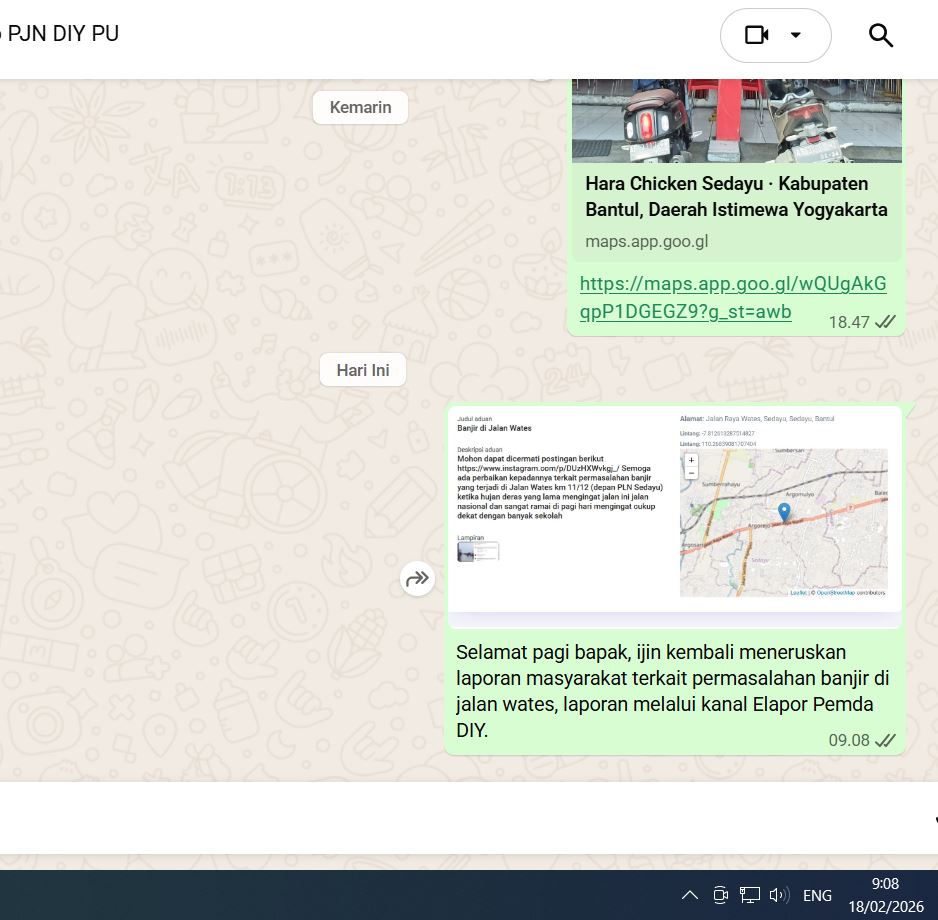Switch the ENG input language indicator
Image resolution: width=938 pixels, height=920 pixels.
pyautogui.click(x=817, y=895)
